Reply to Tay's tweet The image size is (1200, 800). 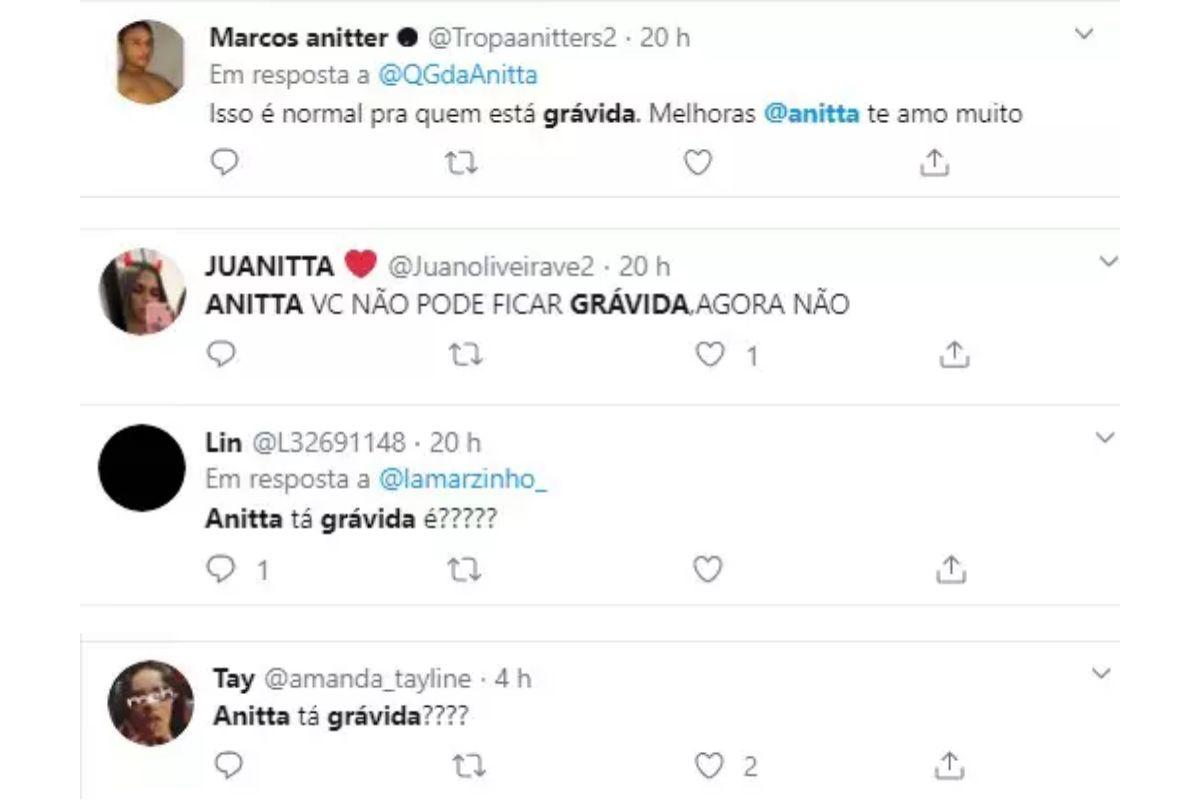pos(227,765)
